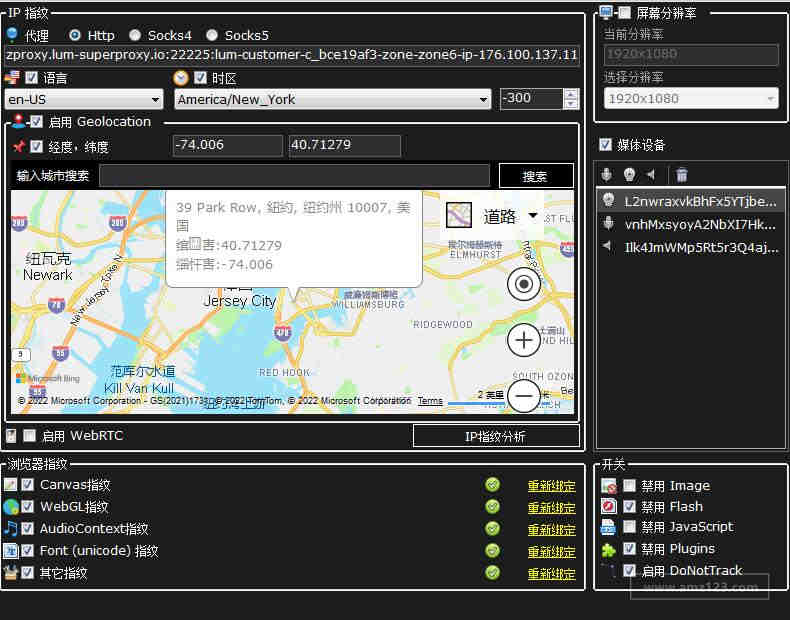Toggle the AudioContext指纹 checkbox
Image resolution: width=790 pixels, height=620 pixels.
[28, 528]
